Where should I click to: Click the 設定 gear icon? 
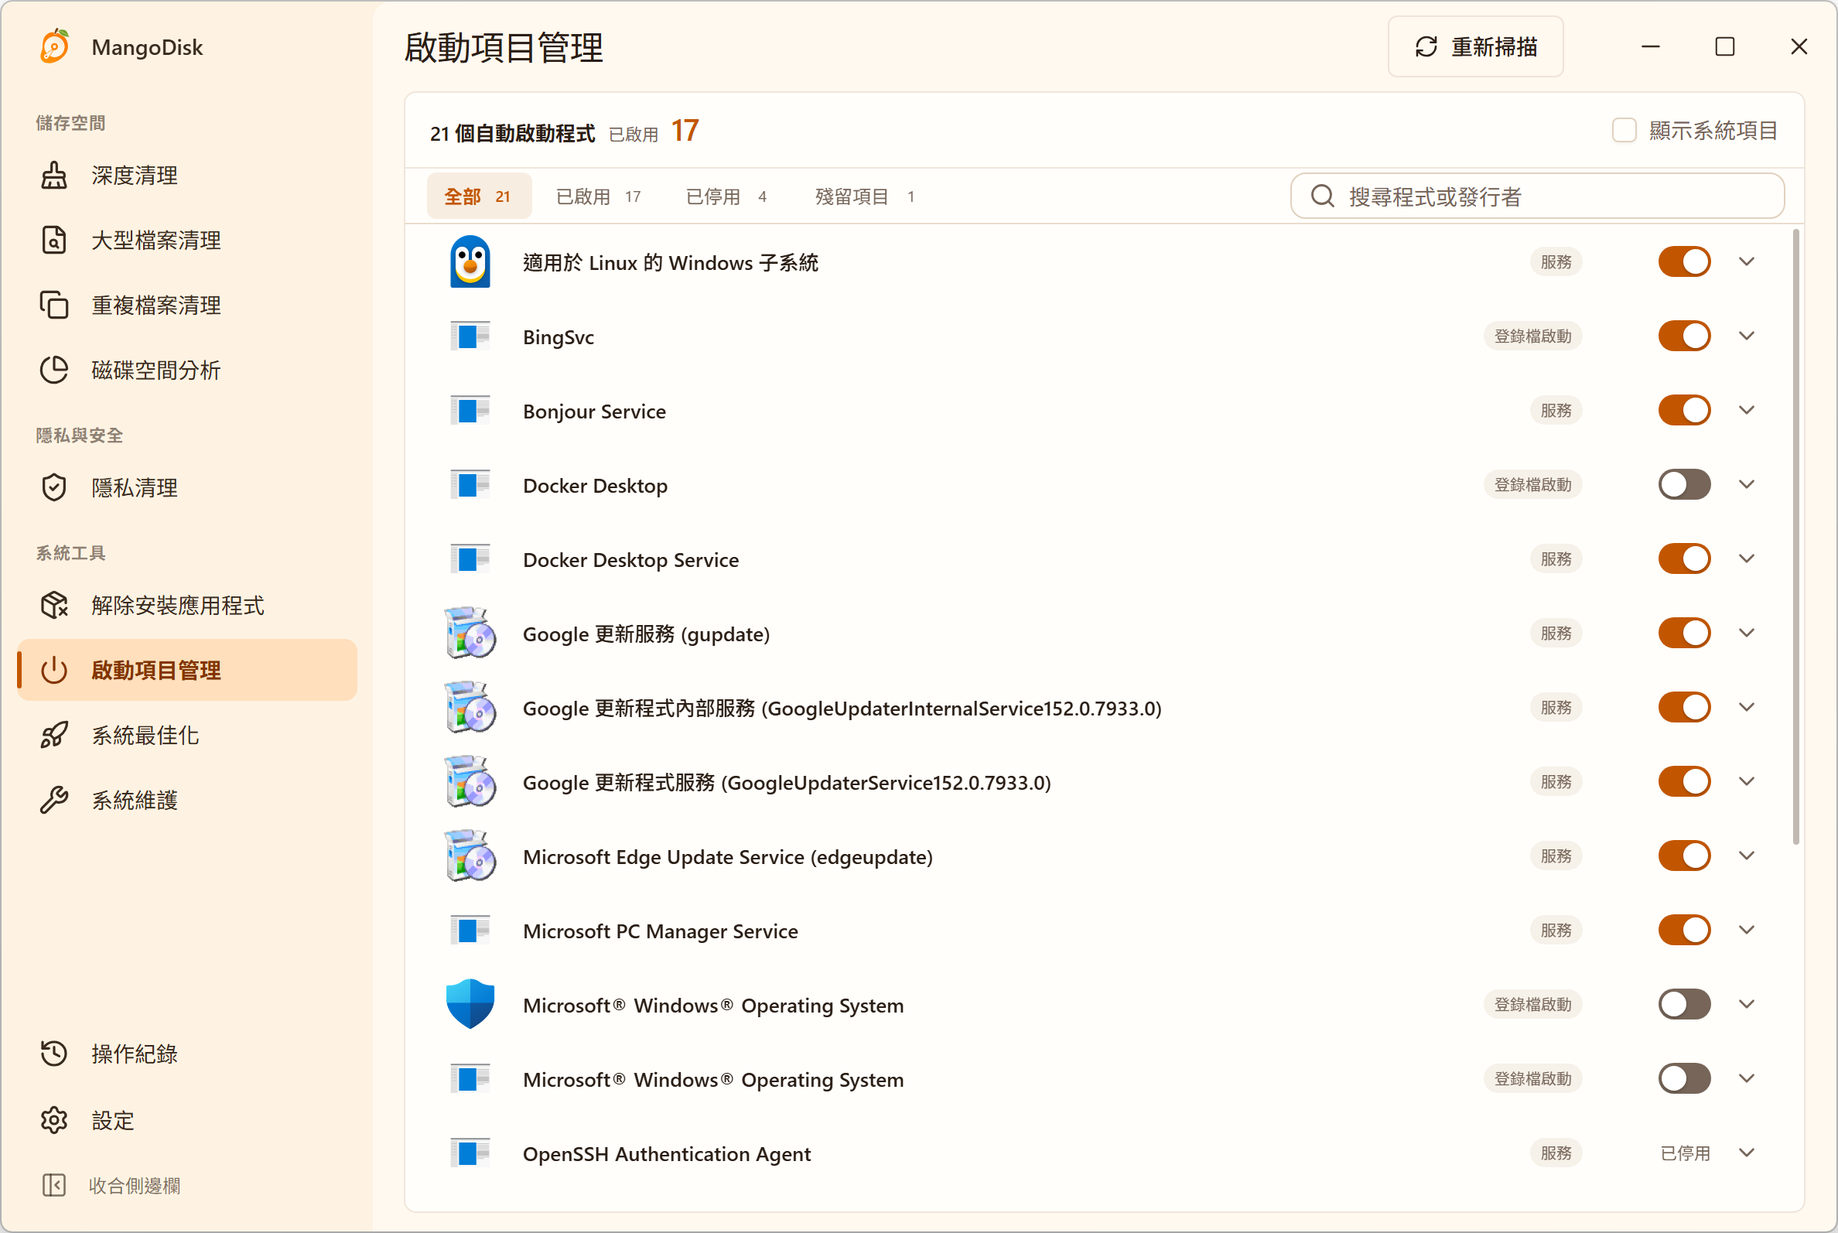click(x=54, y=1120)
